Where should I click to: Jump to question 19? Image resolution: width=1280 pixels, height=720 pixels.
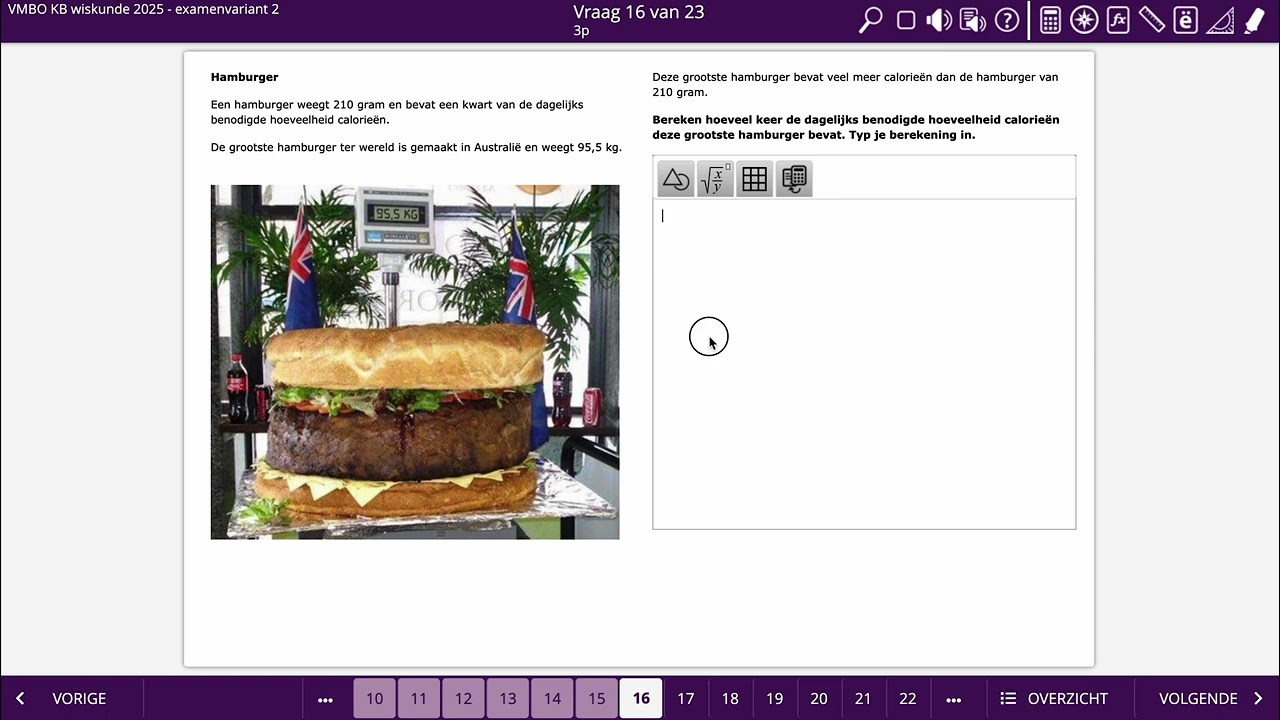coord(775,699)
